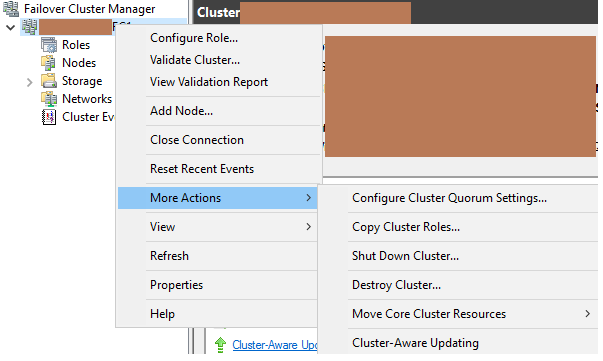Expand Move Core Cluster Resources submenu arrow
The width and height of the screenshot is (603, 361).
(x=587, y=314)
